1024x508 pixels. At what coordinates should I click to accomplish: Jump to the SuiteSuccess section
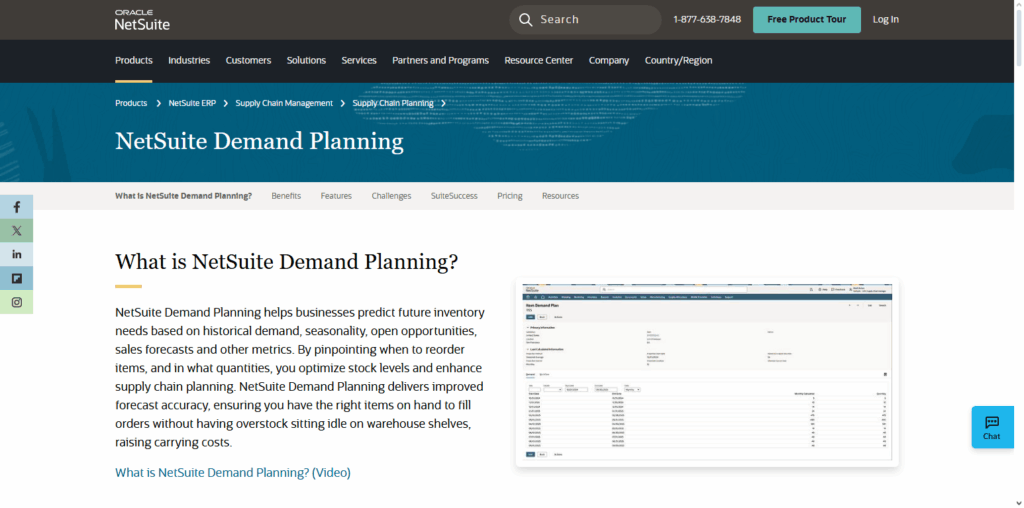click(x=454, y=196)
